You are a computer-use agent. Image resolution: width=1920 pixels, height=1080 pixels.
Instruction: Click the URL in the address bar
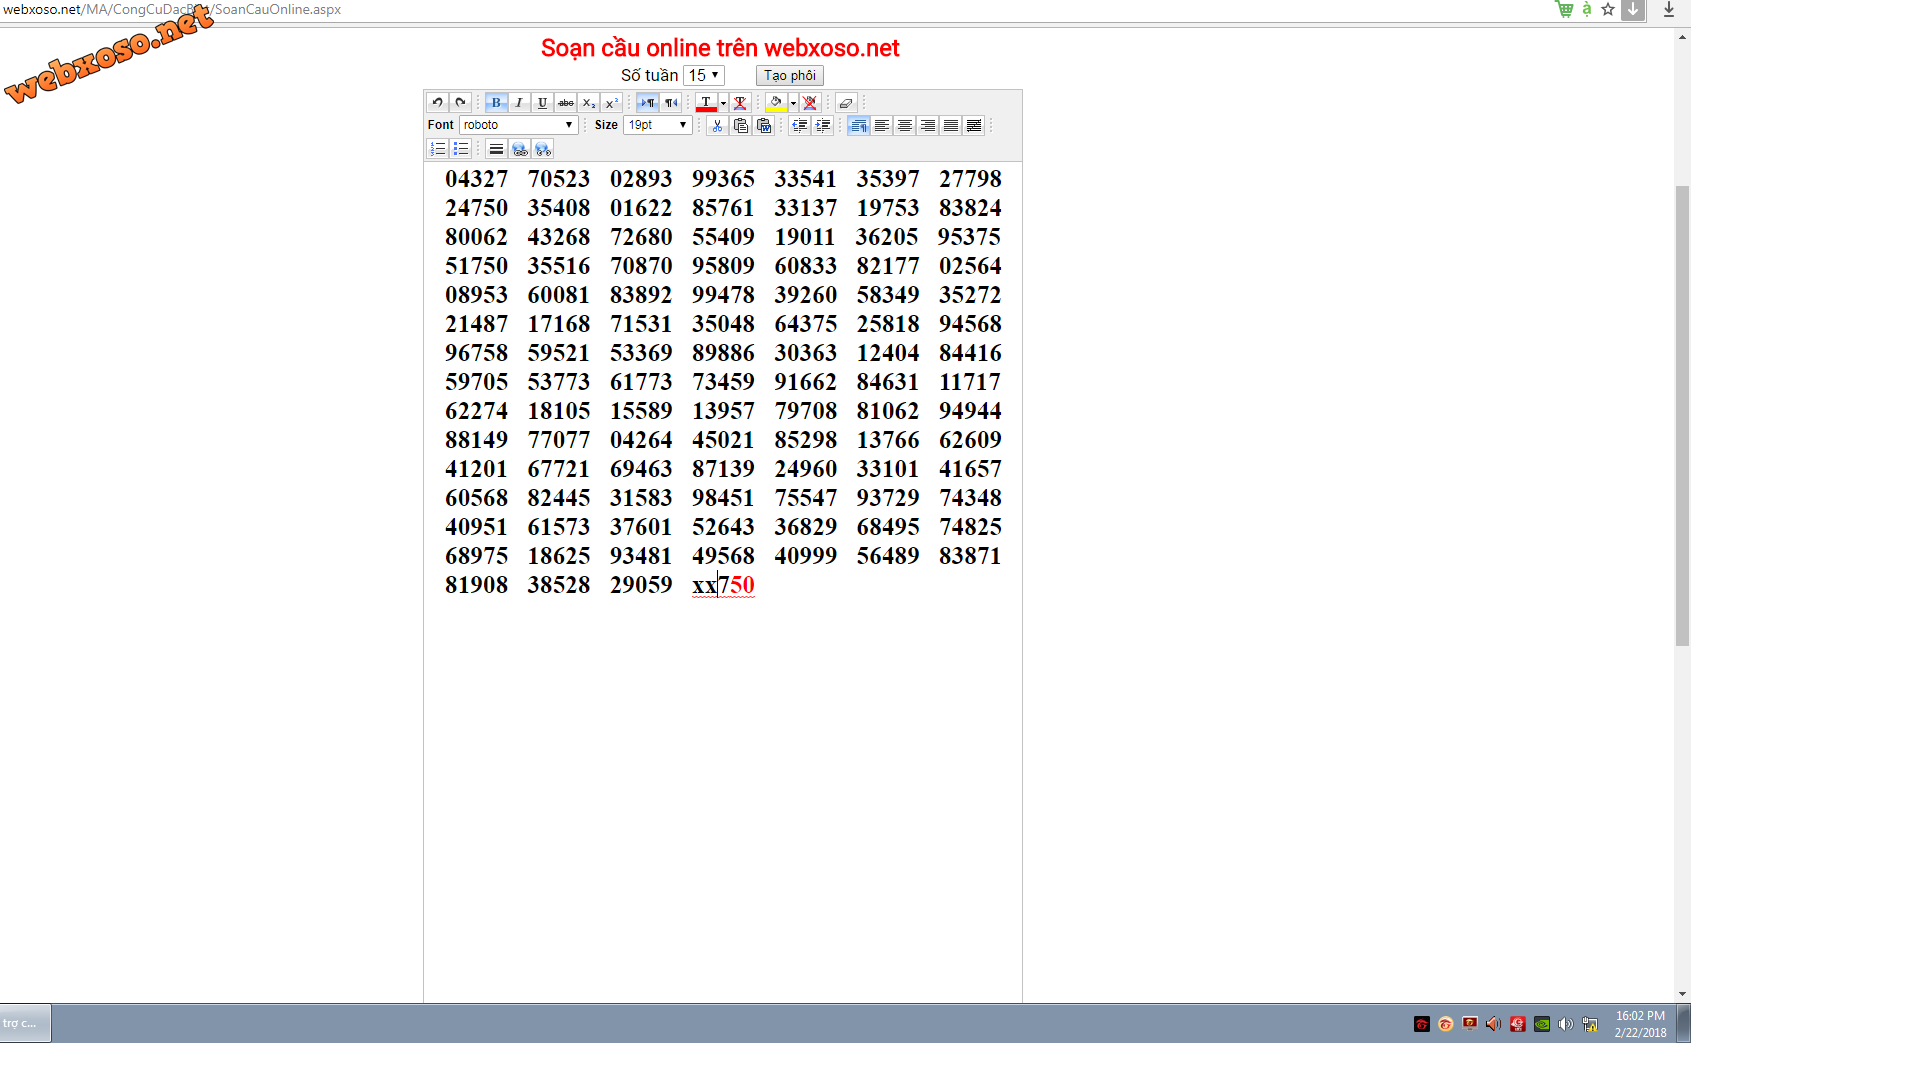click(x=172, y=9)
